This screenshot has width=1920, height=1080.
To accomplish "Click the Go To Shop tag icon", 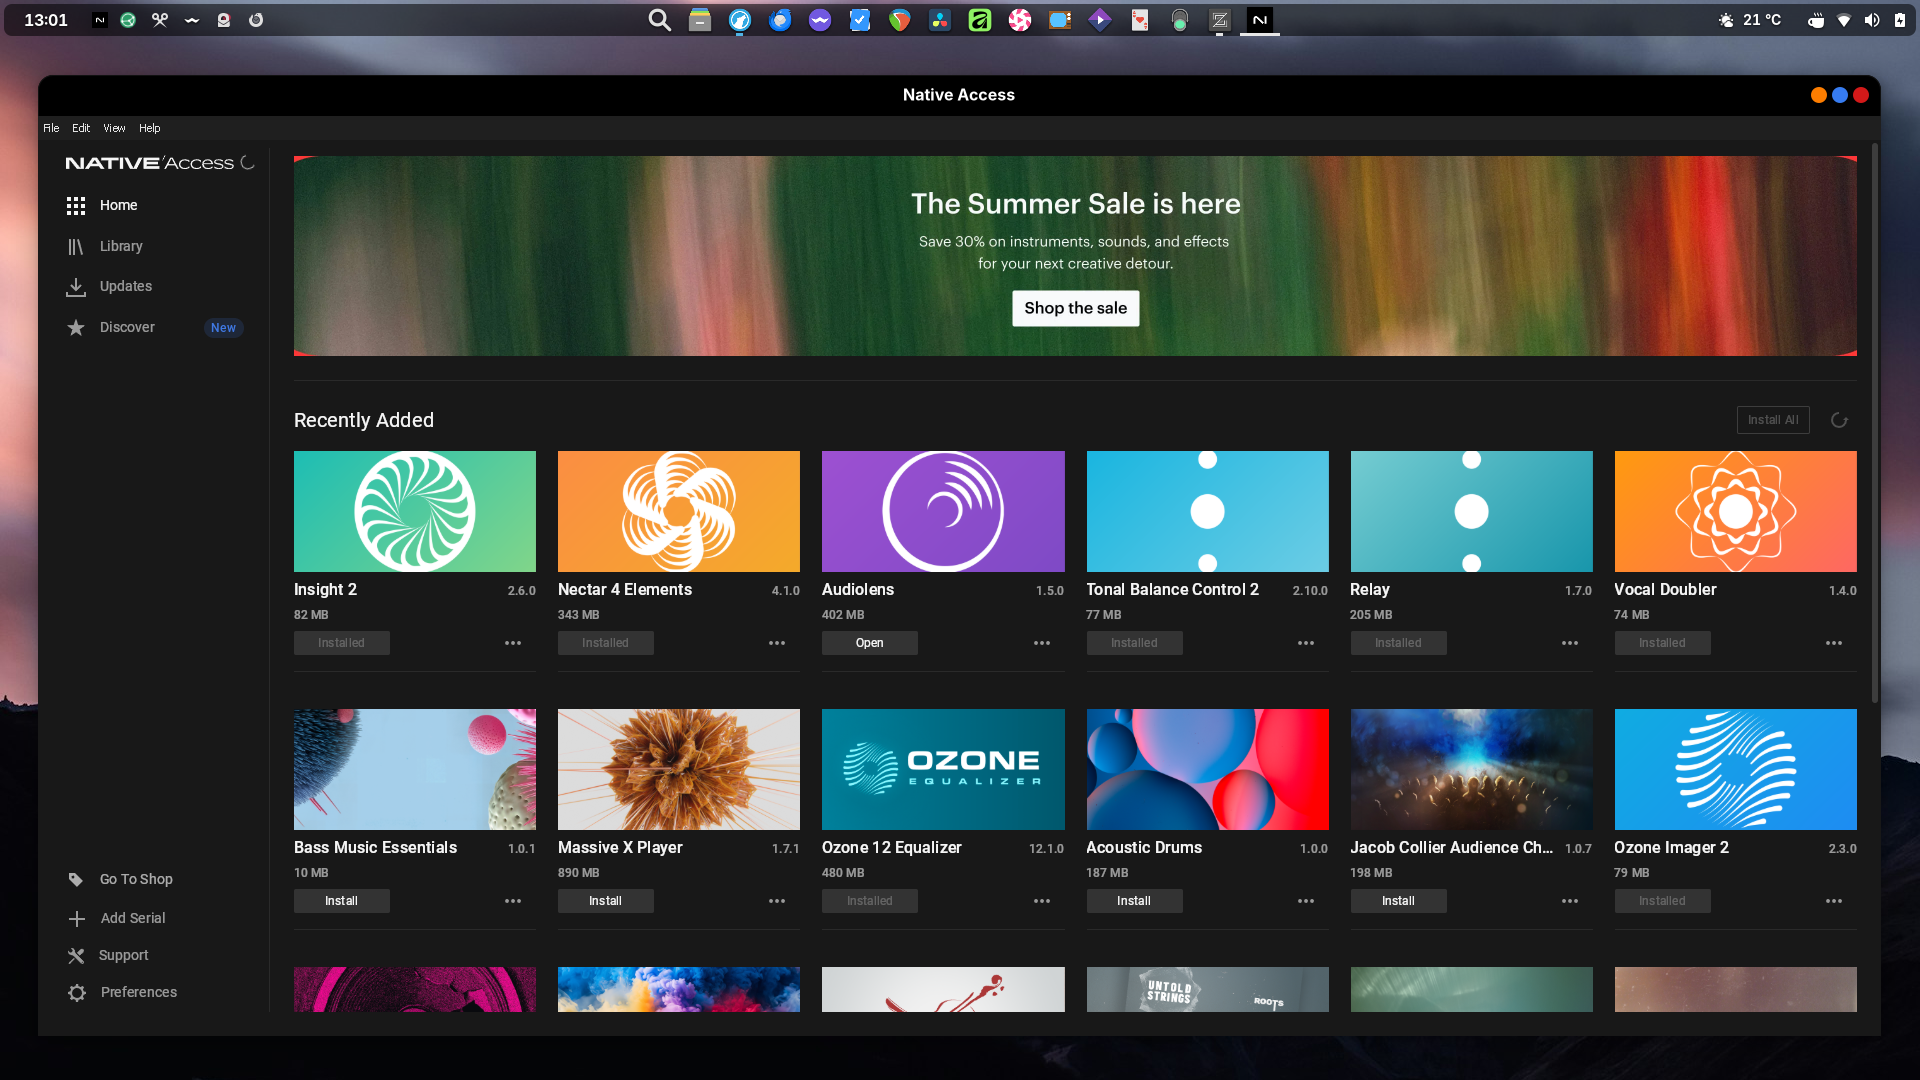I will tap(76, 880).
